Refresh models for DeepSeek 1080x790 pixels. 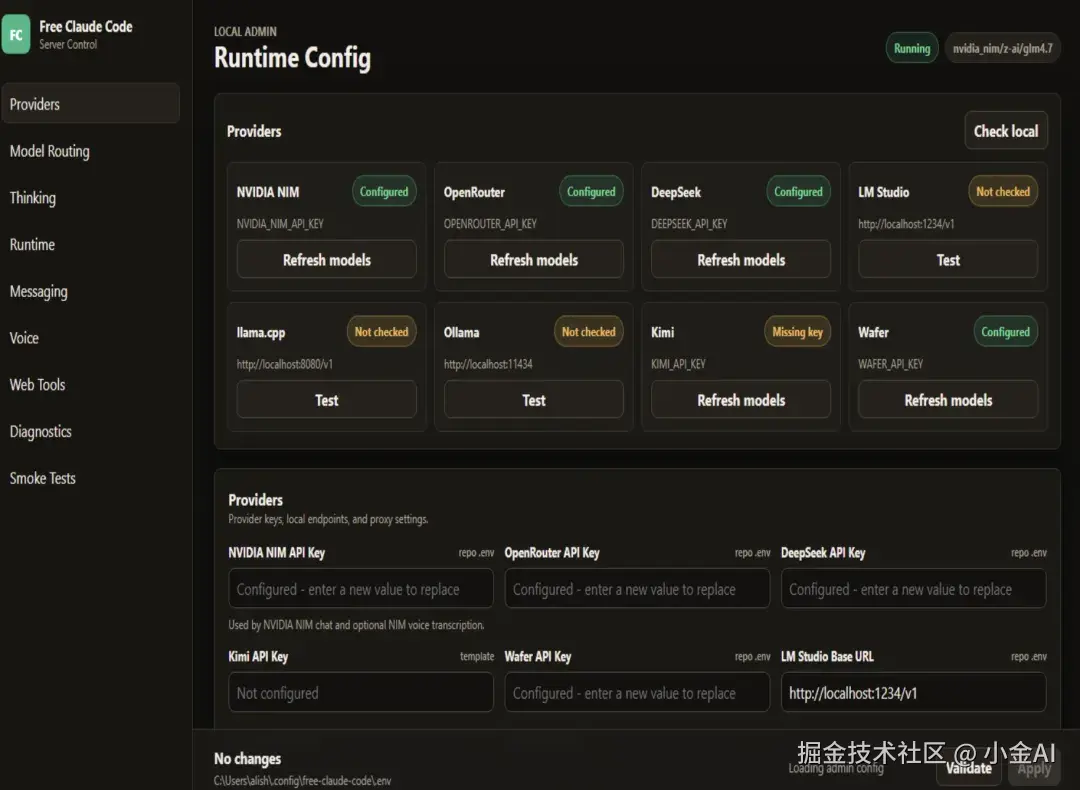741,260
